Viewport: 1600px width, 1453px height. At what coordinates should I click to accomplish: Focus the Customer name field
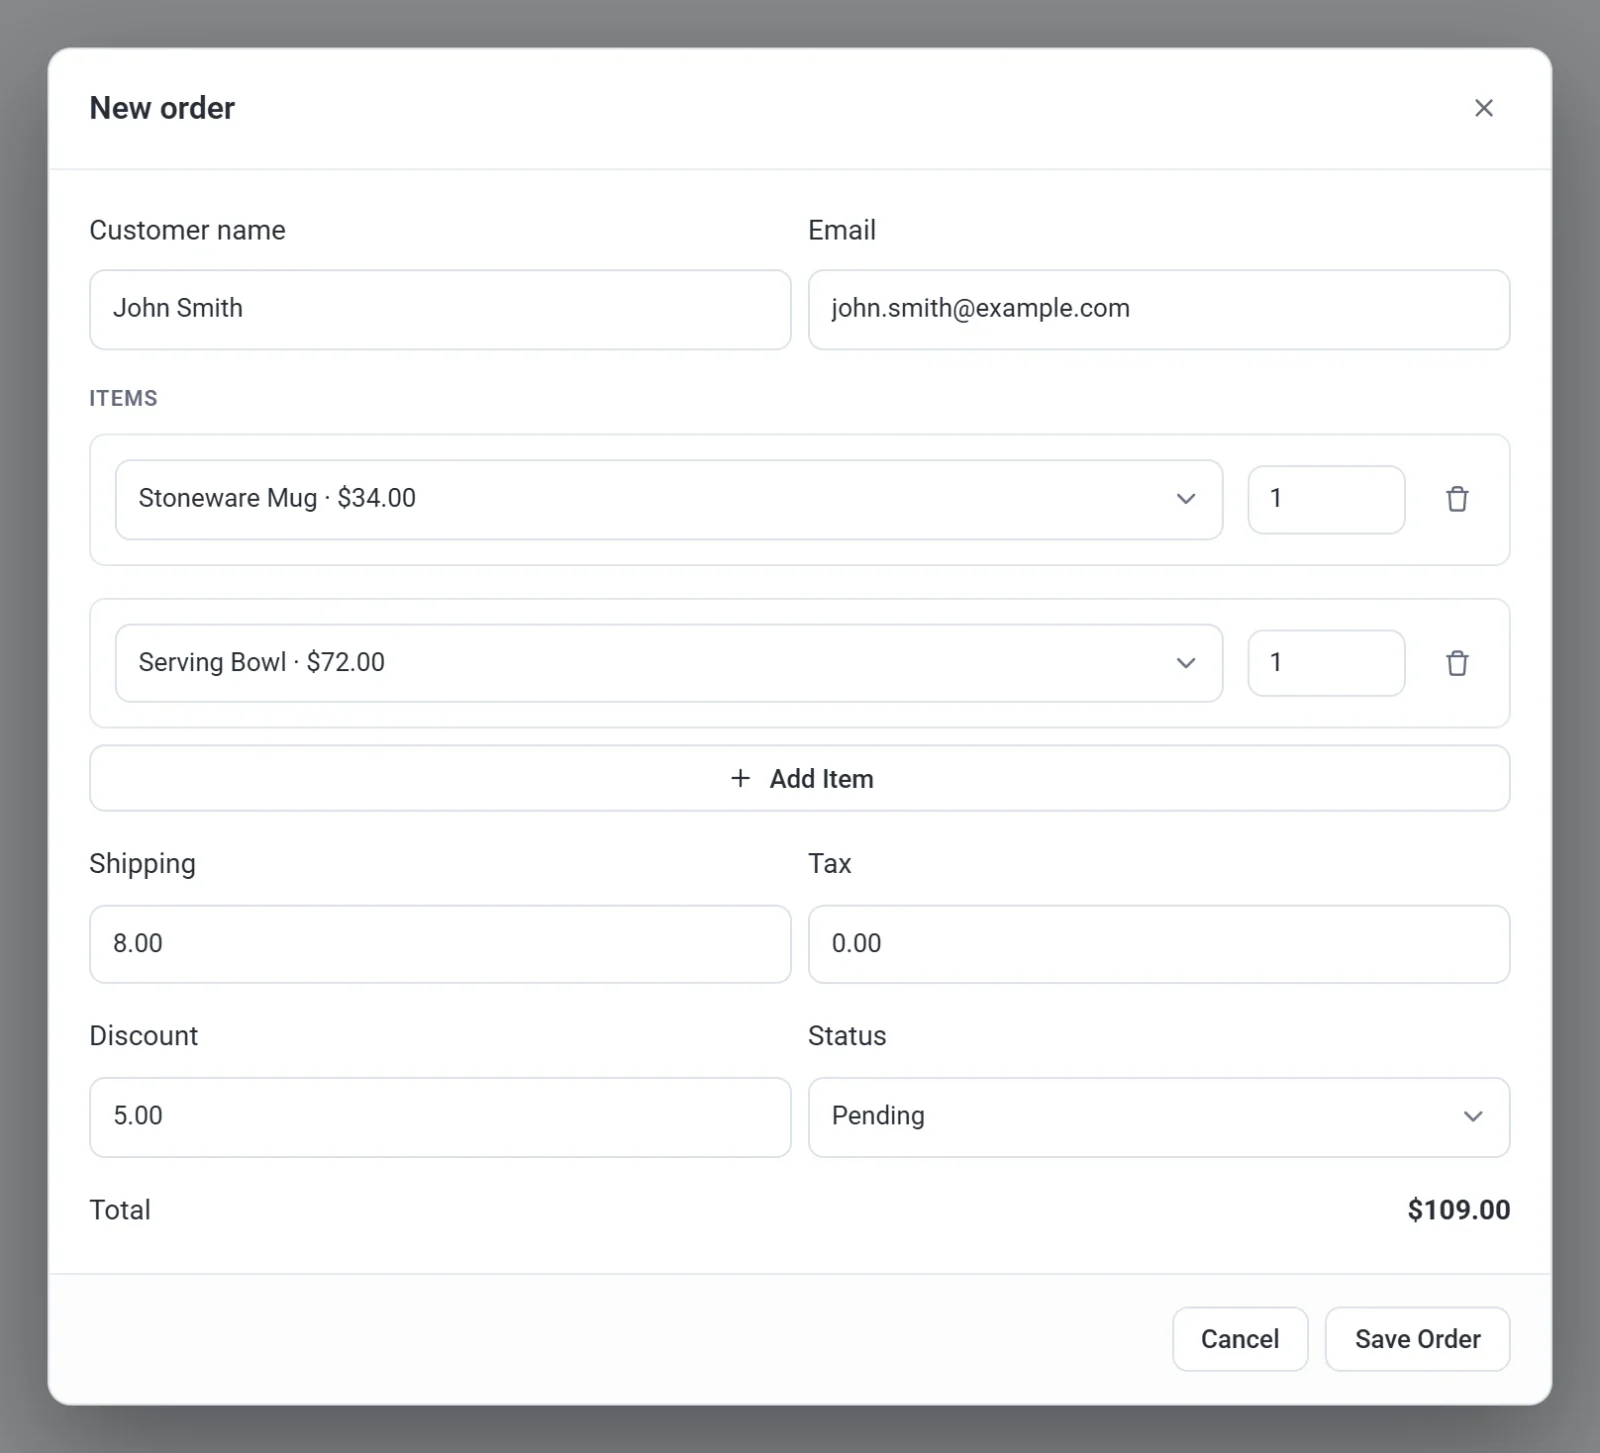coord(440,309)
